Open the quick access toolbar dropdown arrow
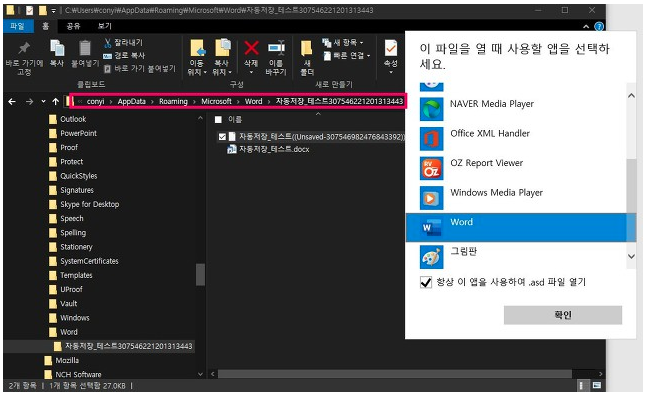This screenshot has height=394, width=651. click(54, 10)
